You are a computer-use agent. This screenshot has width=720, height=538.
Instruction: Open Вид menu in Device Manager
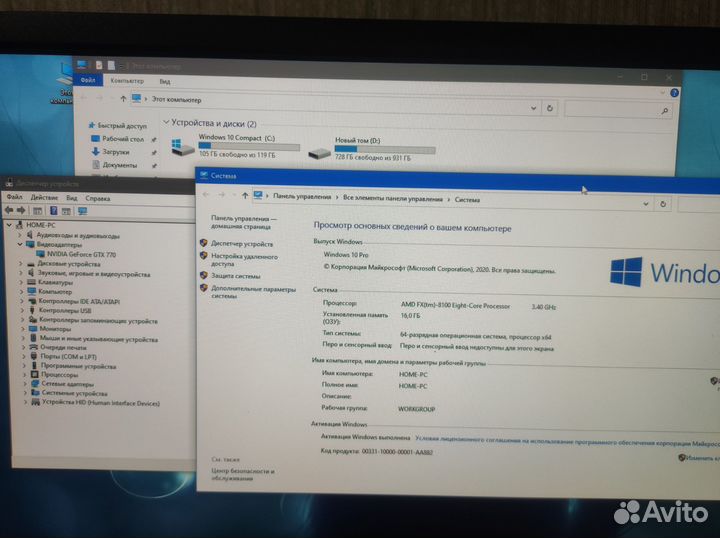point(72,198)
